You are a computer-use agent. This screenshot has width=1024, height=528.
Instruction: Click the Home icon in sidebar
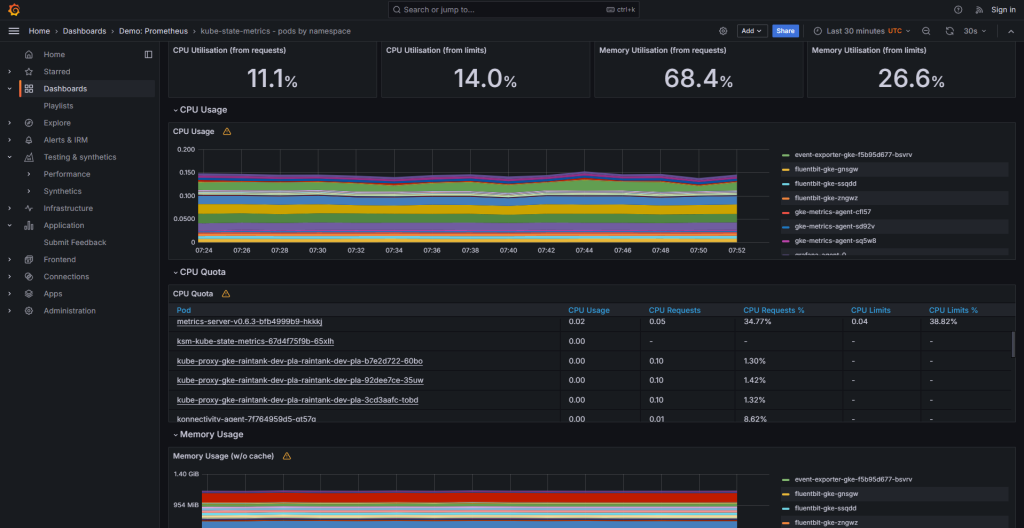click(x=29, y=54)
